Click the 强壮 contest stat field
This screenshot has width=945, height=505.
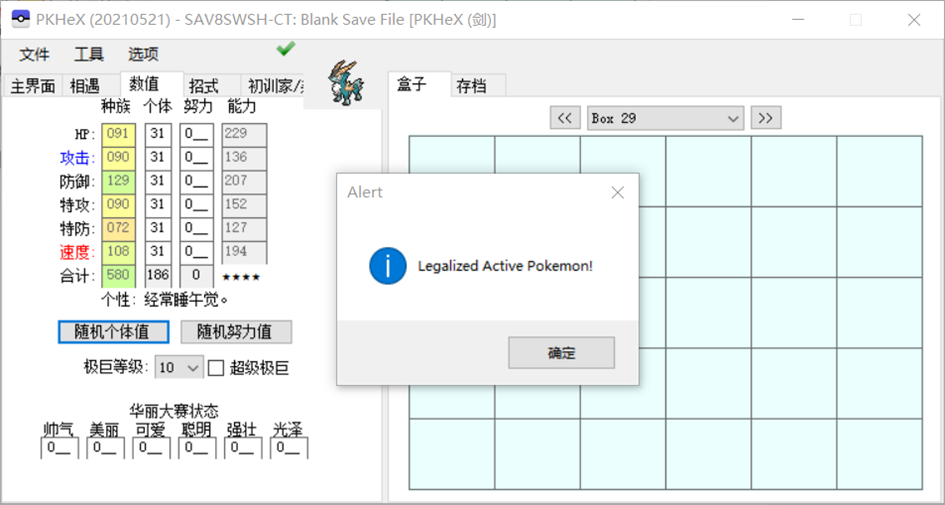(242, 448)
